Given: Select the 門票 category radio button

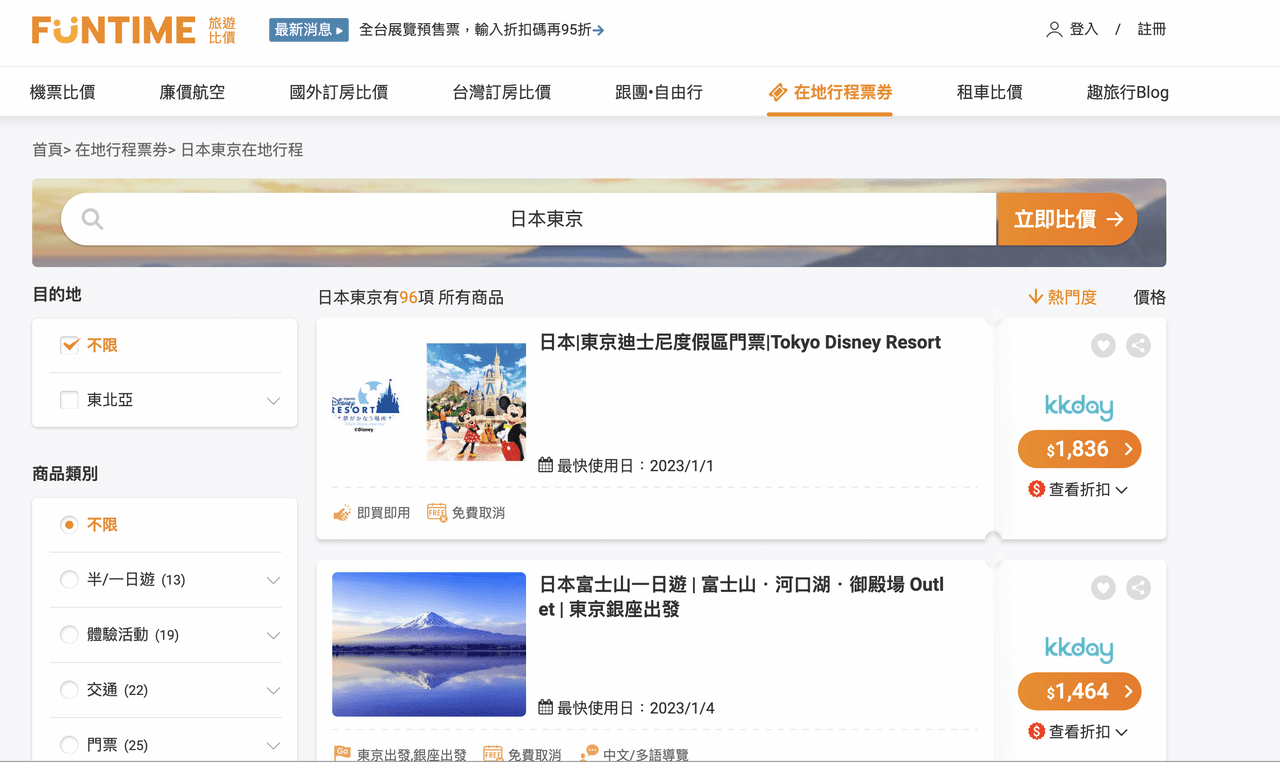Looking at the screenshot, I should tap(69, 745).
